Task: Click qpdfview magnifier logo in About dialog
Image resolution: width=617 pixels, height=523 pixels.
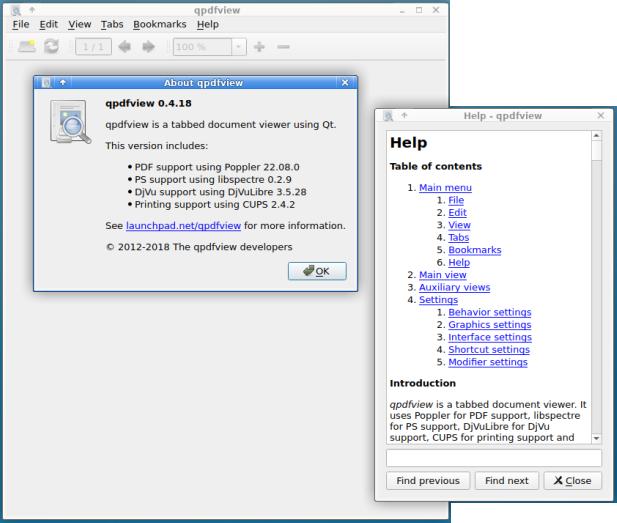Action: 70,122
